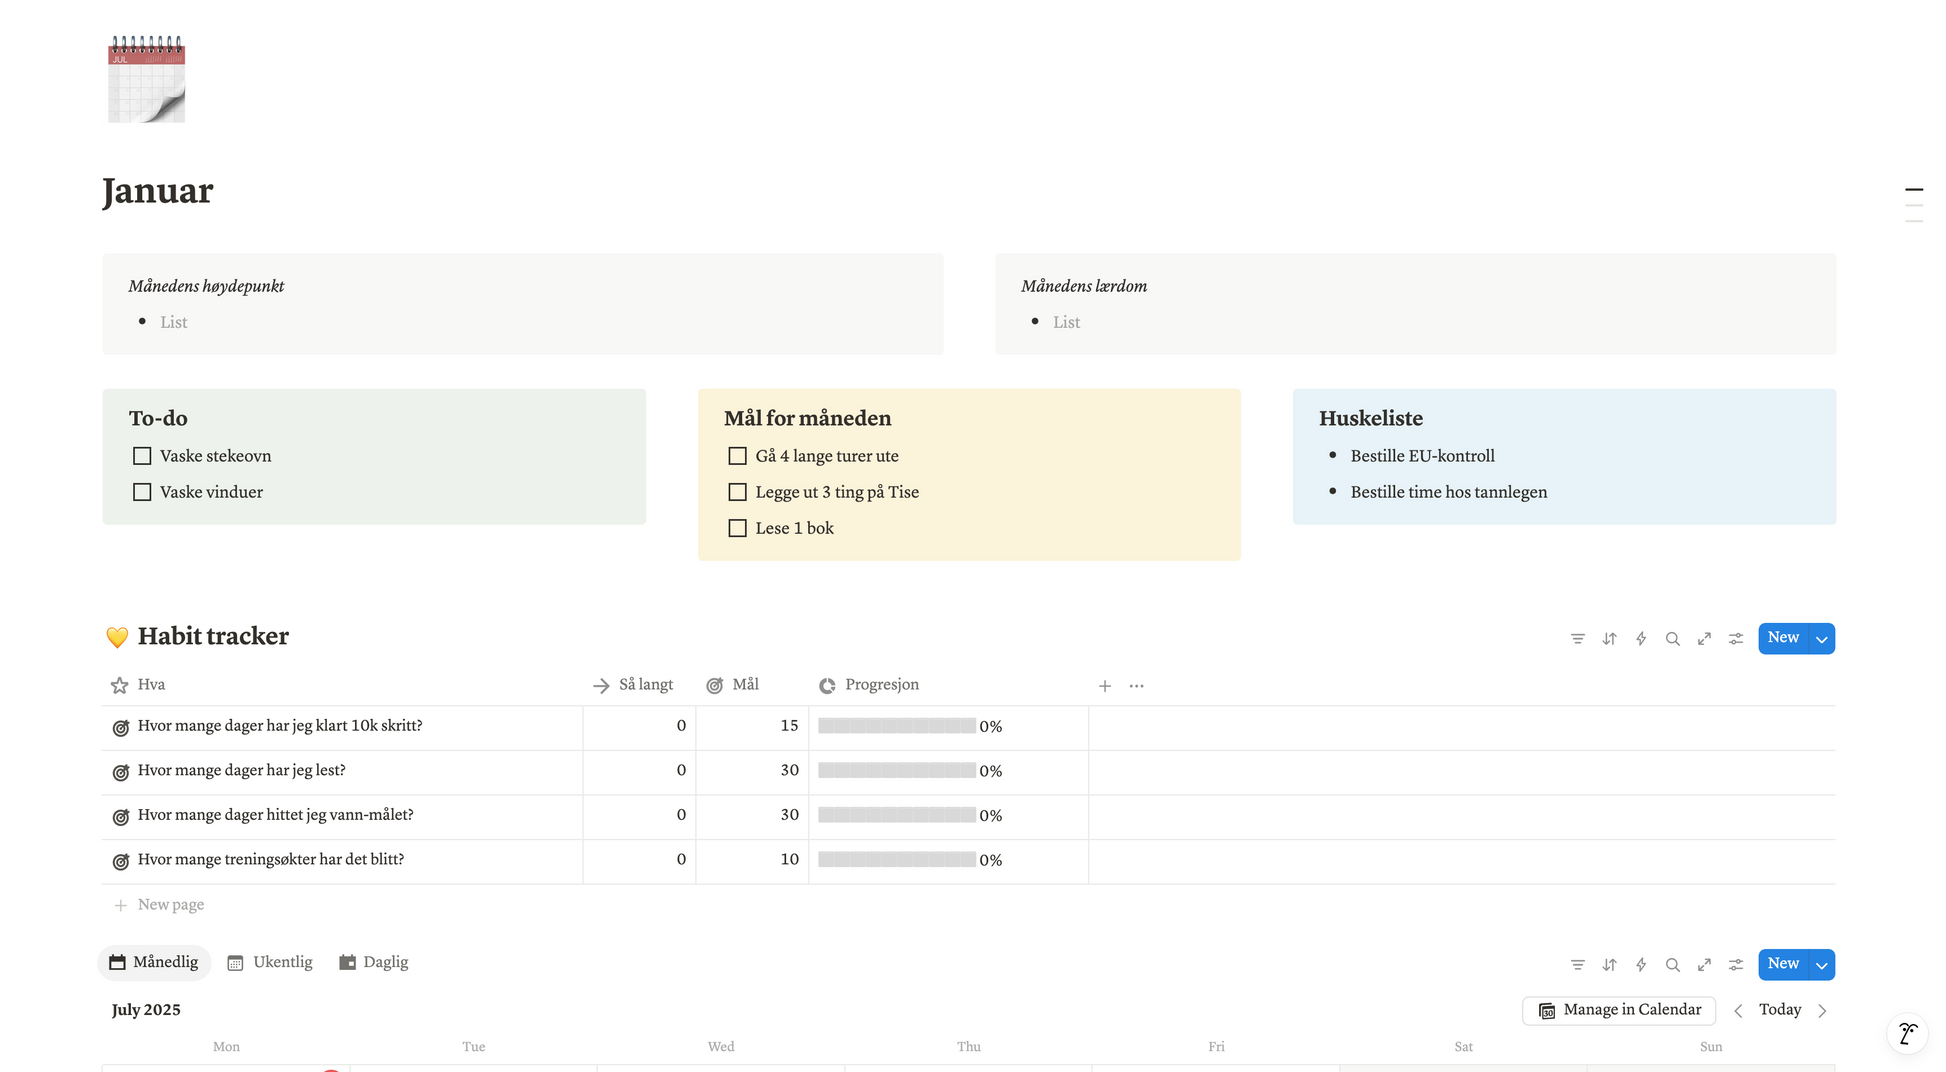Jump to Today in the calendar
Viewport: 1946px width, 1072px height.
point(1779,1010)
